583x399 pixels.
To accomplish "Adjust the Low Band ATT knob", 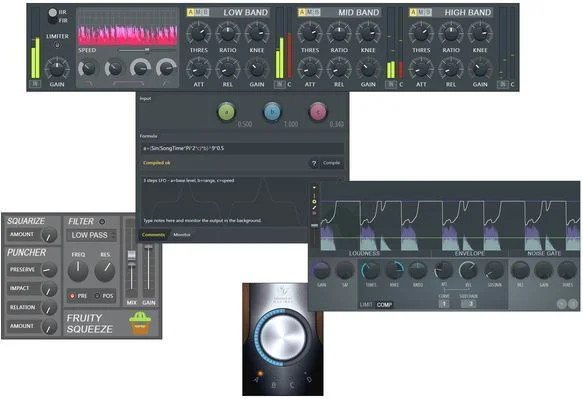I will tap(199, 68).
